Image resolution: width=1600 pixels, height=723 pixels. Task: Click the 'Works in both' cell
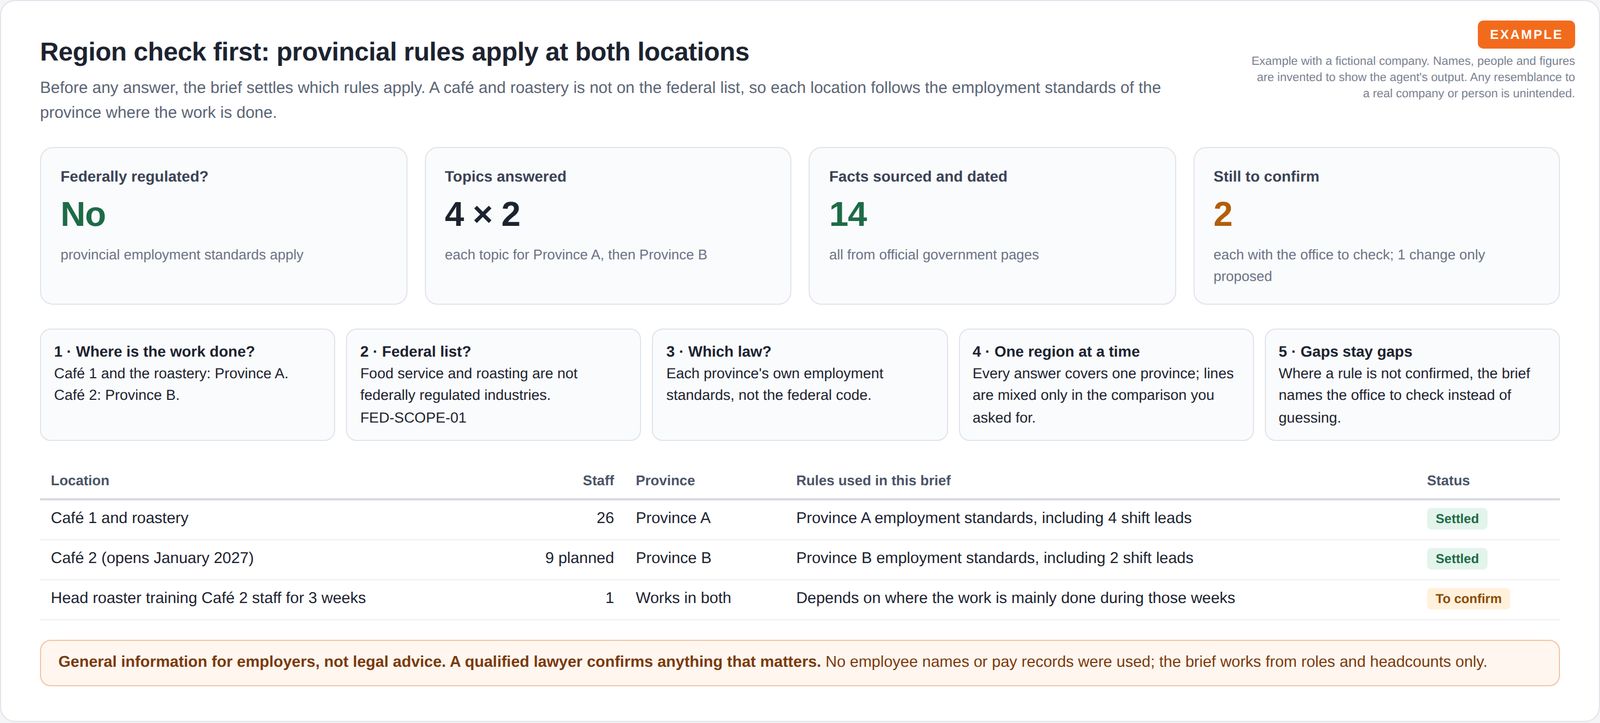pos(683,598)
